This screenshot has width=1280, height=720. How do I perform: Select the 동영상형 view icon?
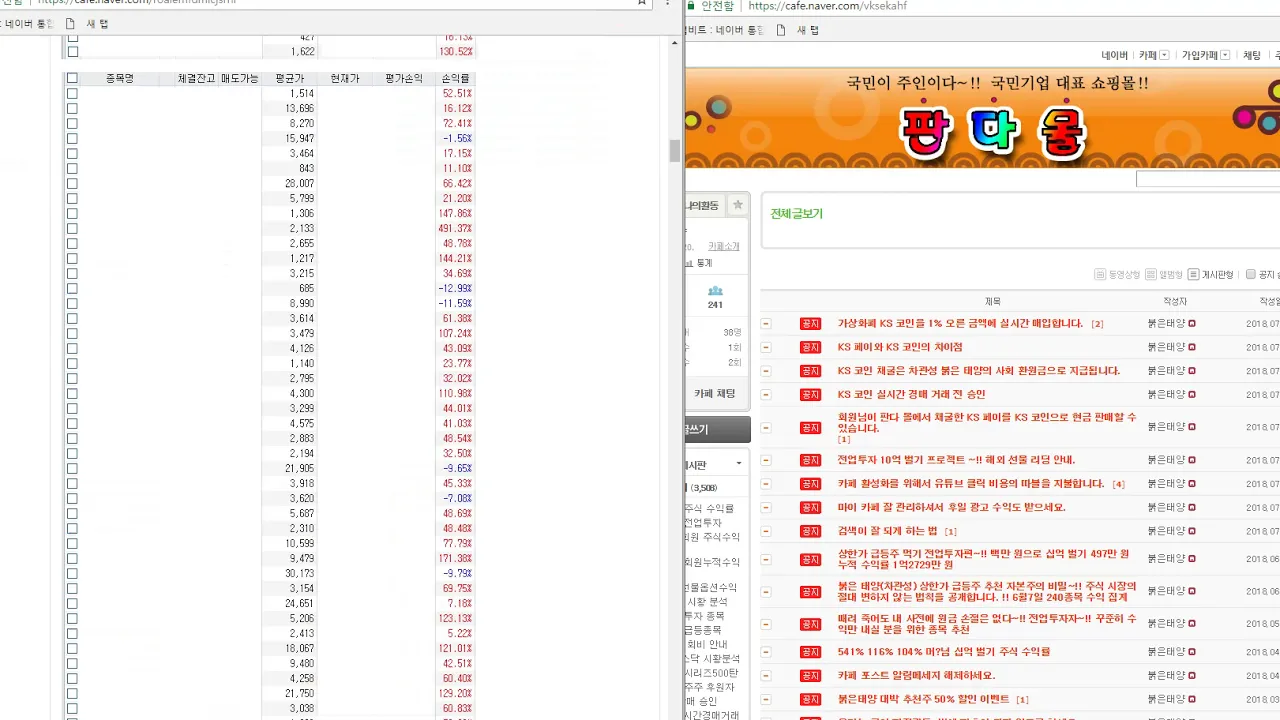(x=1101, y=275)
